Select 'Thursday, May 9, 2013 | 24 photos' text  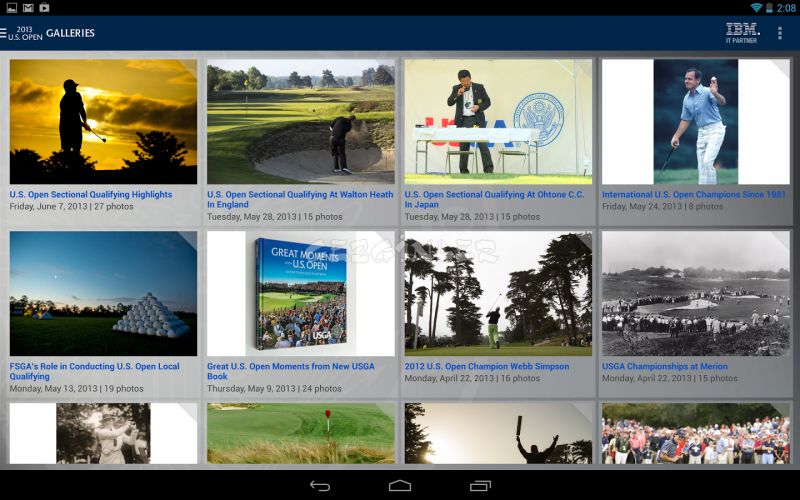coord(274,389)
